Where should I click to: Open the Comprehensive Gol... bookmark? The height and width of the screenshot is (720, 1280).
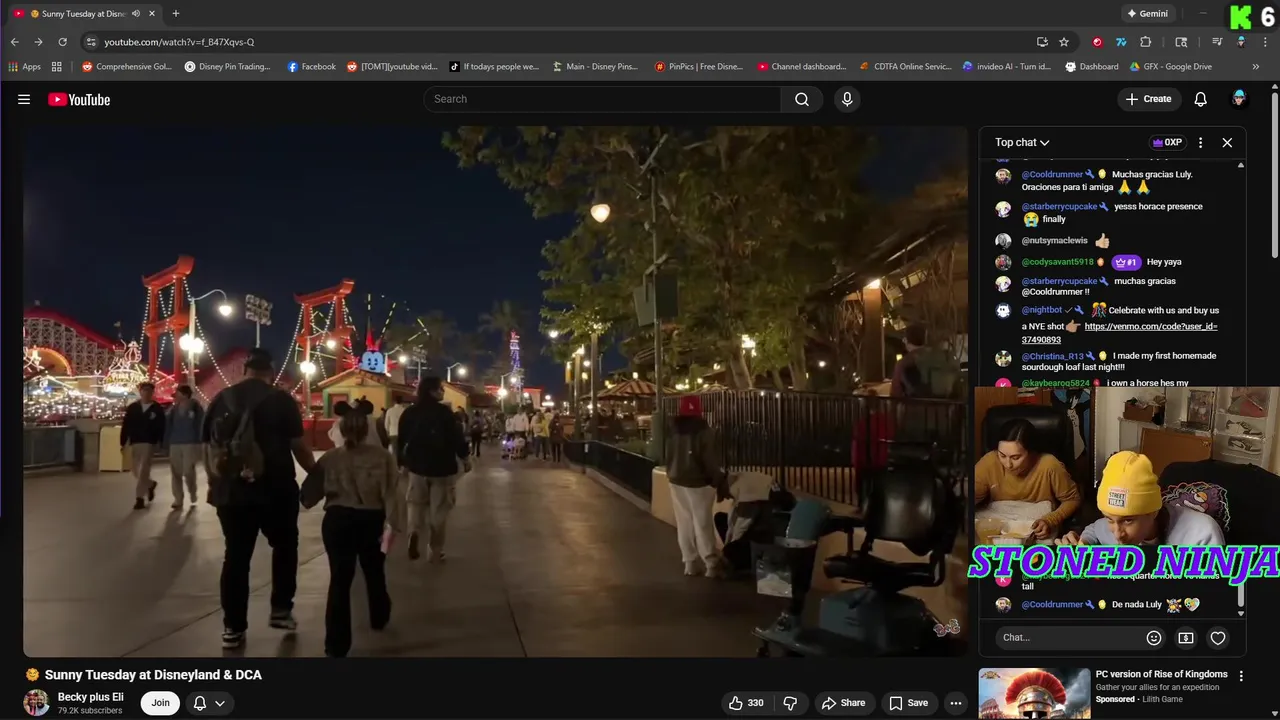coord(126,67)
